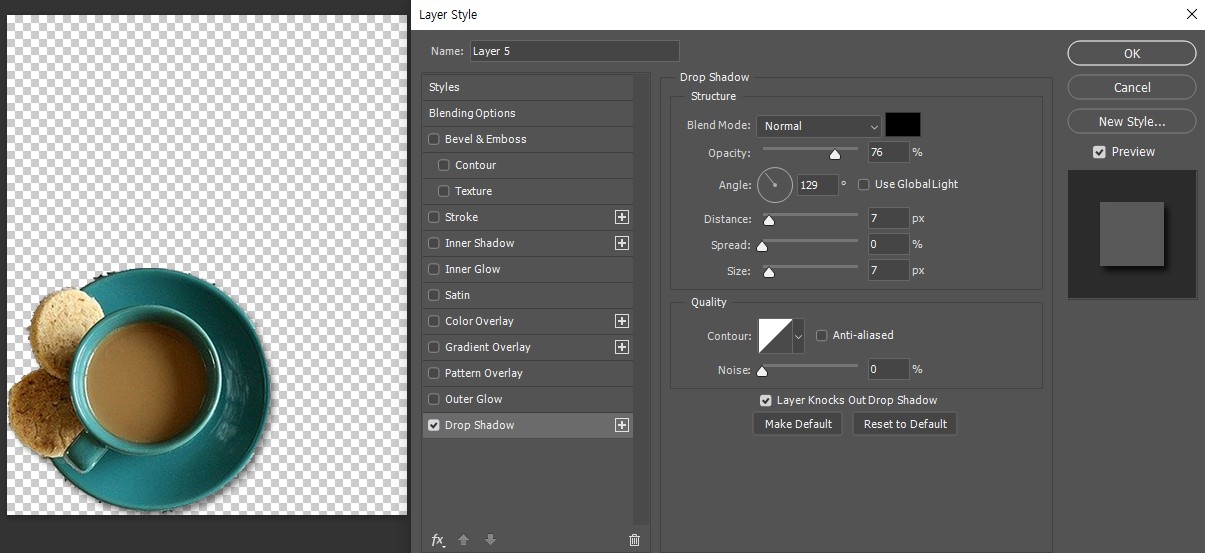Select the Satin effect label
Image resolution: width=1205 pixels, height=553 pixels.
pyautogui.click(x=457, y=295)
